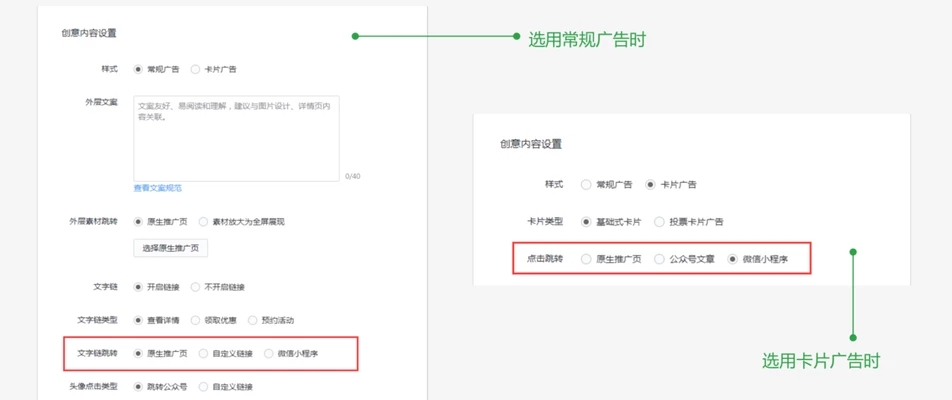952x400 pixels.
Task: Enable 开启链接 for 文字链
Action: coord(138,287)
